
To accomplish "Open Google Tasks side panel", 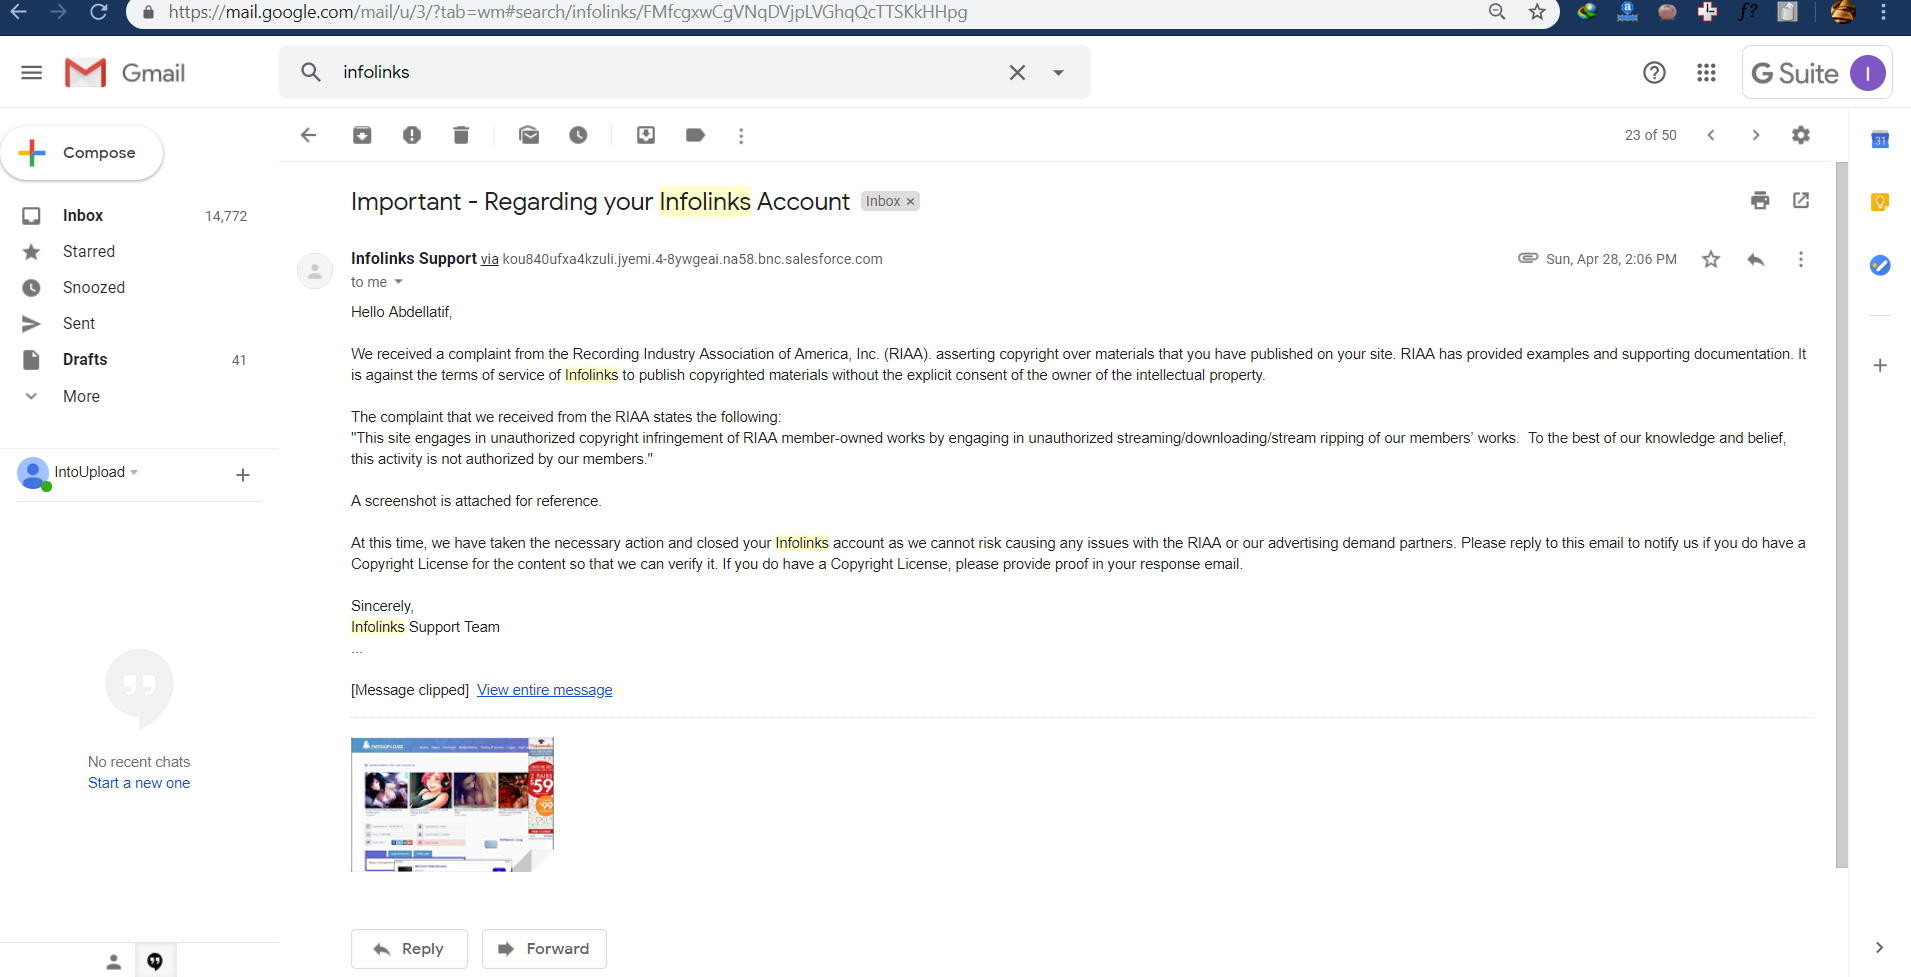I will [x=1880, y=265].
